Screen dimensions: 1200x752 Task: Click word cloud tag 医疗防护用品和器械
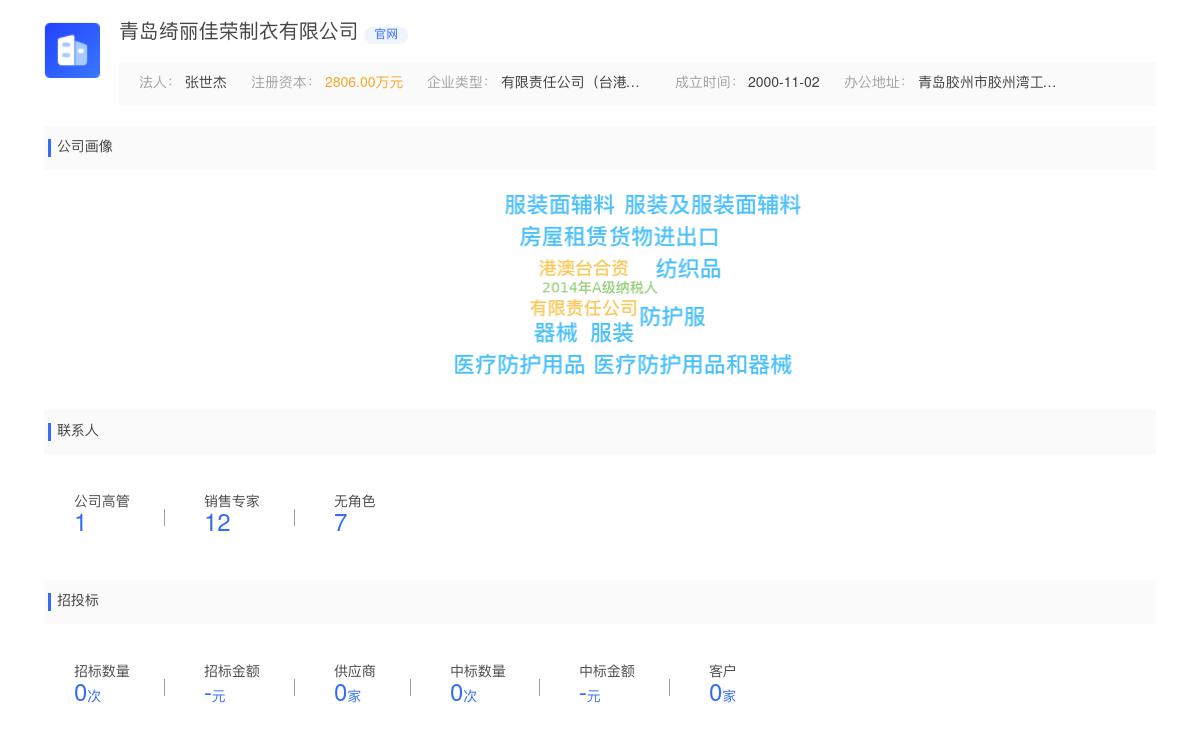tap(693, 365)
